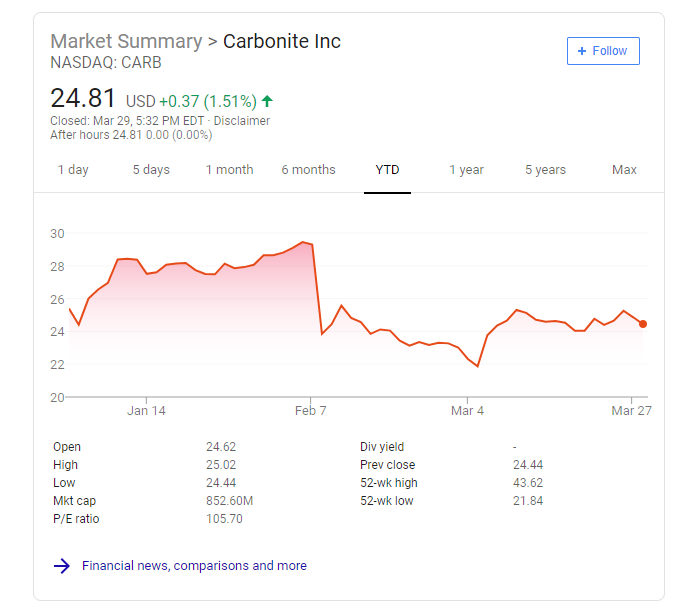Select the 1 month range tab
The height and width of the screenshot is (613, 688).
pyautogui.click(x=229, y=170)
